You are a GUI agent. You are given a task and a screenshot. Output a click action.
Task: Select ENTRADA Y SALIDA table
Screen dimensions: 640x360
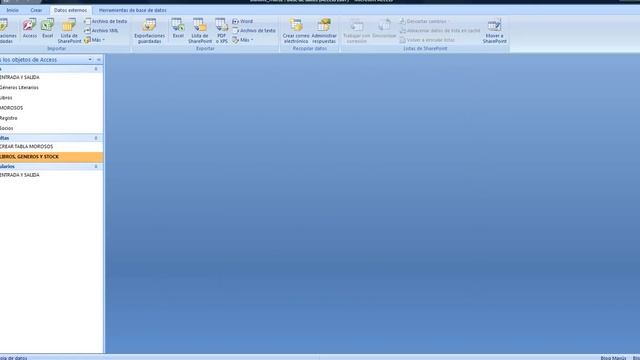[51, 78]
